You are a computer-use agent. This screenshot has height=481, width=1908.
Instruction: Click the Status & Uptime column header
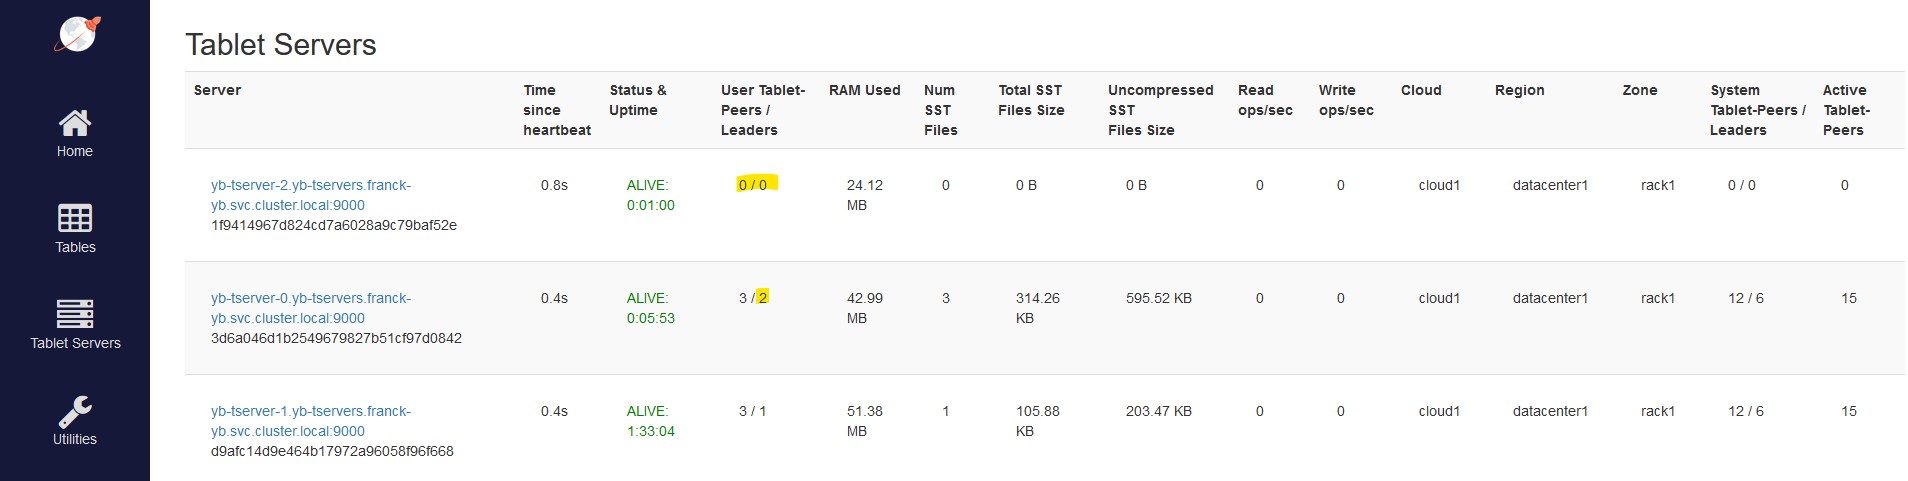click(638, 100)
